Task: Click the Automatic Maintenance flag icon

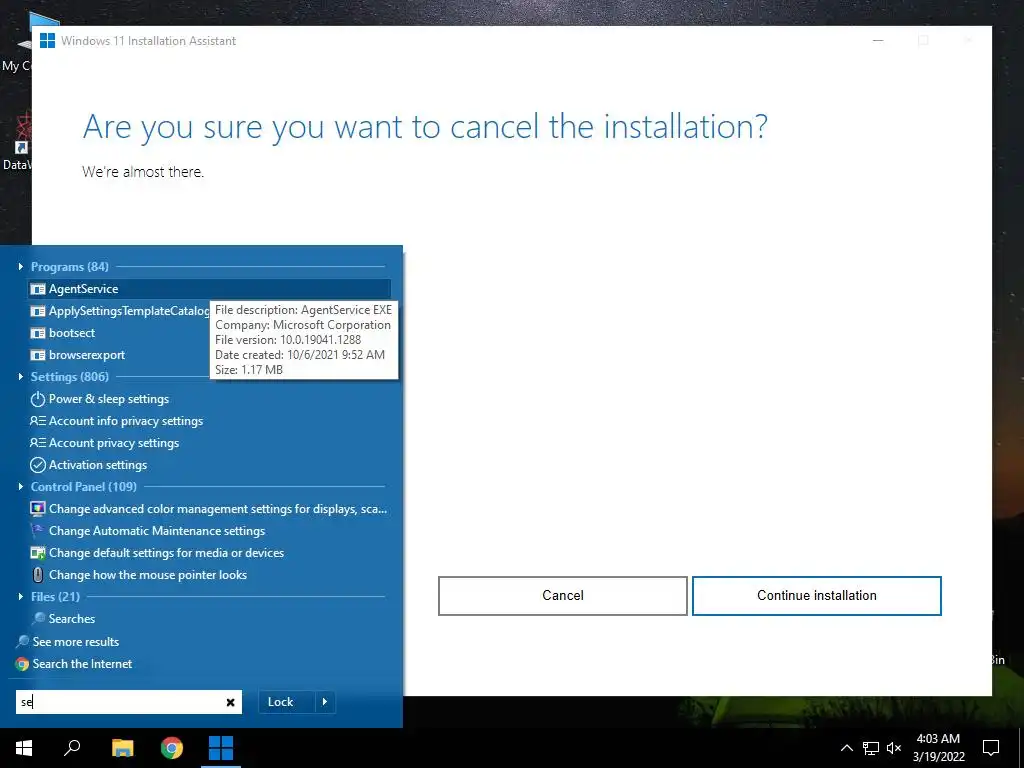Action: (x=38, y=530)
